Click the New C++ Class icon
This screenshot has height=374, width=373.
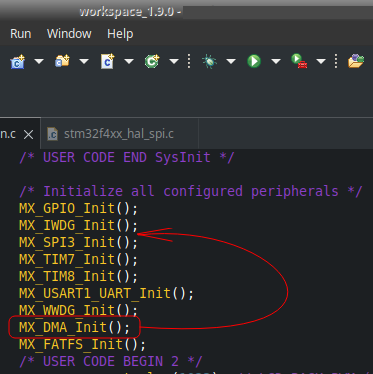pyautogui.click(x=152, y=61)
